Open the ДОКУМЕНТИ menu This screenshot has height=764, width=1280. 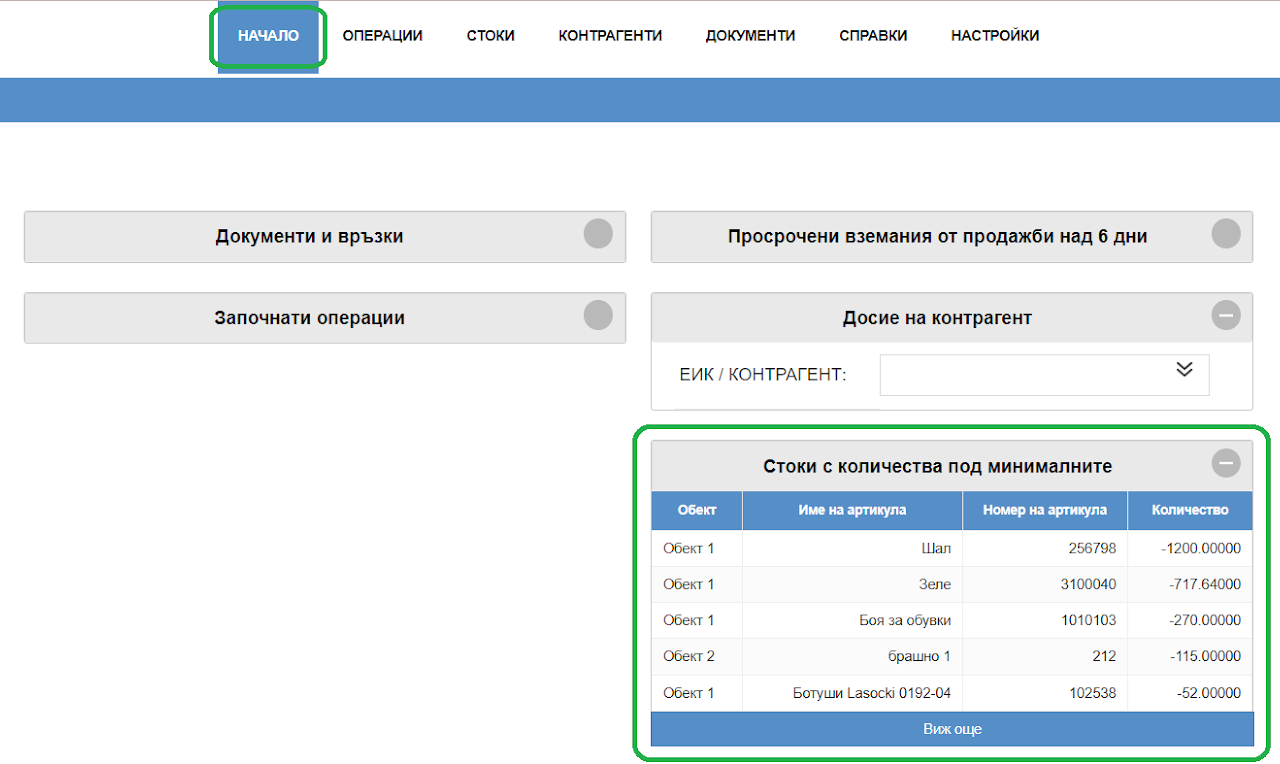[751, 36]
